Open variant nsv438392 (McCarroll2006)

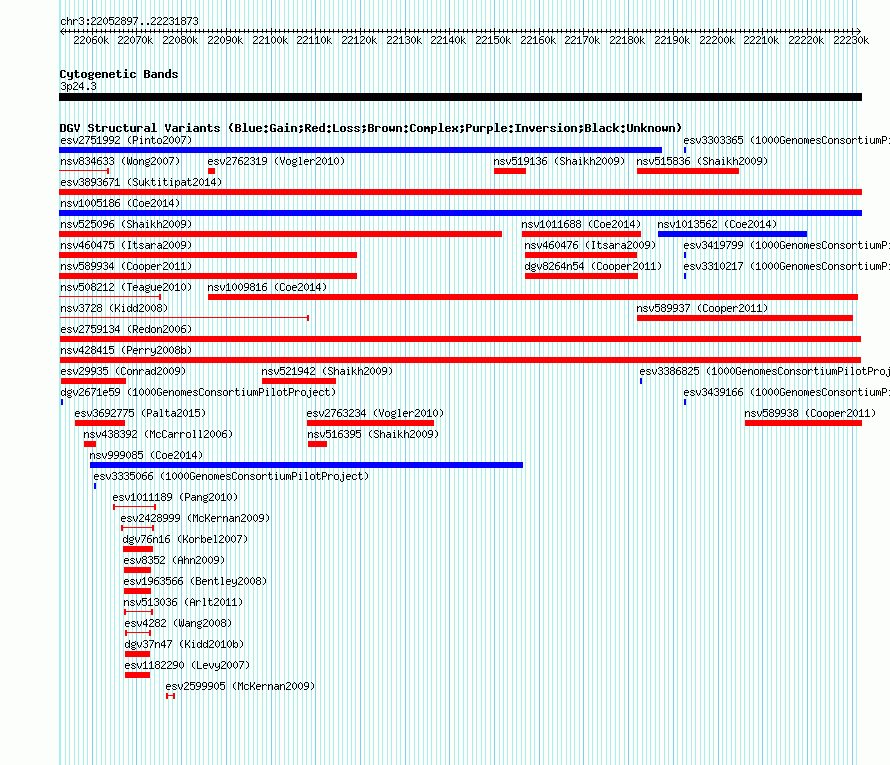[158, 434]
